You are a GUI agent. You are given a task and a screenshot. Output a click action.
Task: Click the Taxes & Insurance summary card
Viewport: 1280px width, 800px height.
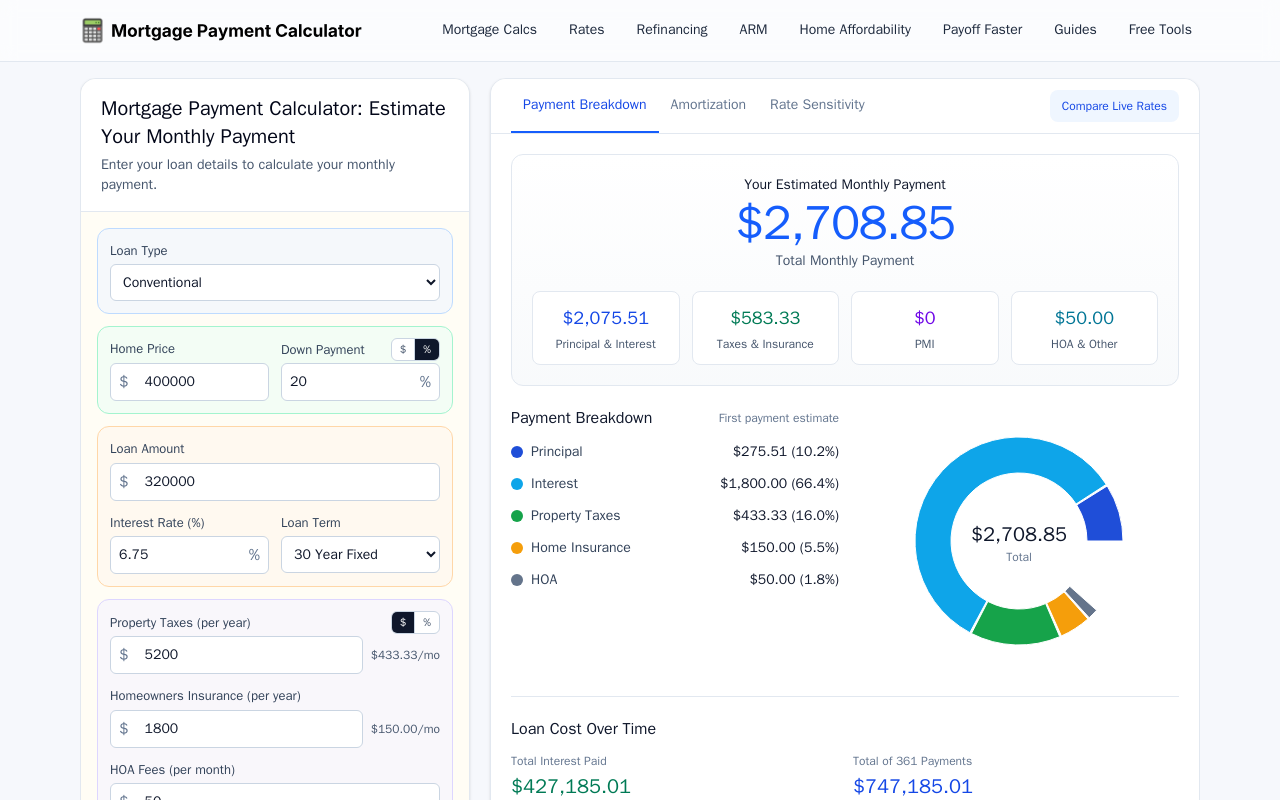[x=765, y=328]
